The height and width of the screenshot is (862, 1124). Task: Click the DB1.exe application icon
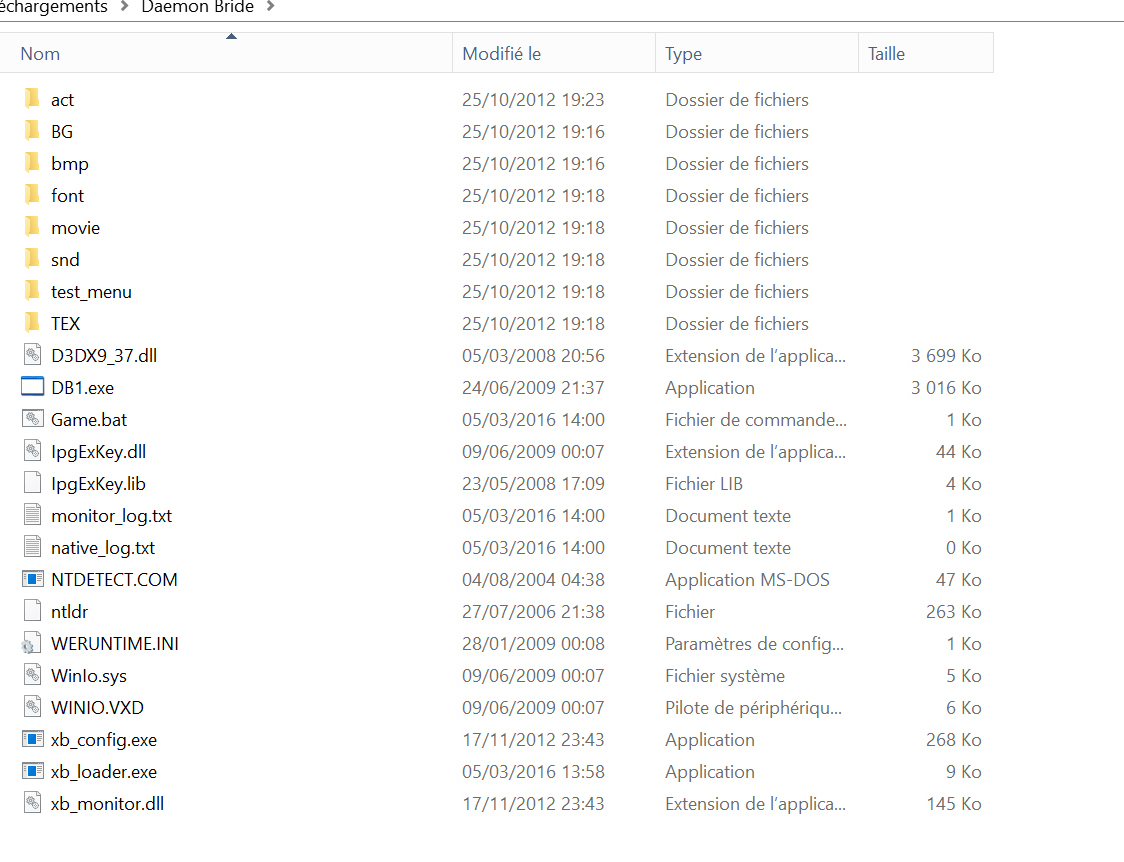(x=33, y=388)
